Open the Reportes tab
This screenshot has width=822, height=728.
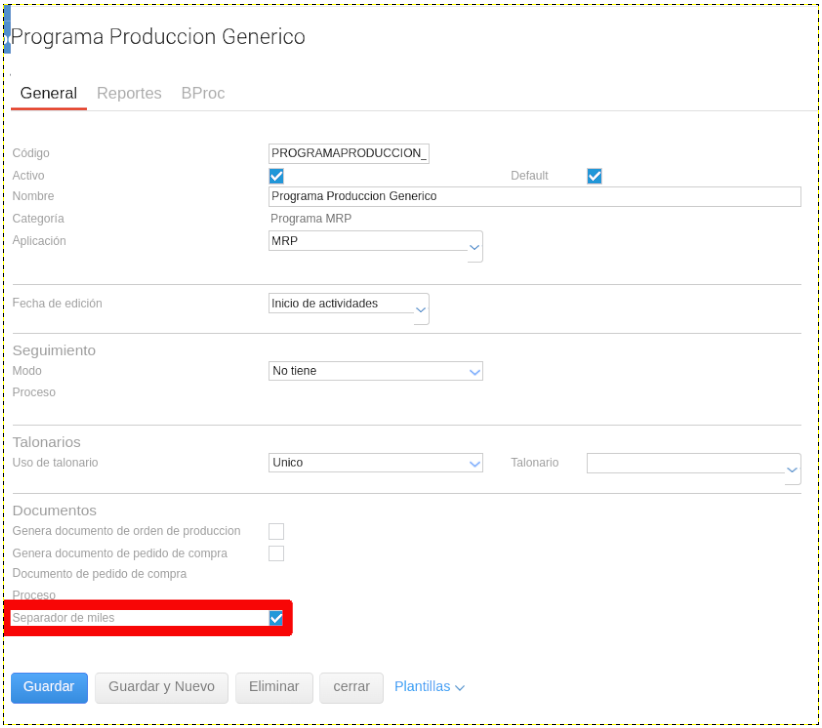pos(129,93)
